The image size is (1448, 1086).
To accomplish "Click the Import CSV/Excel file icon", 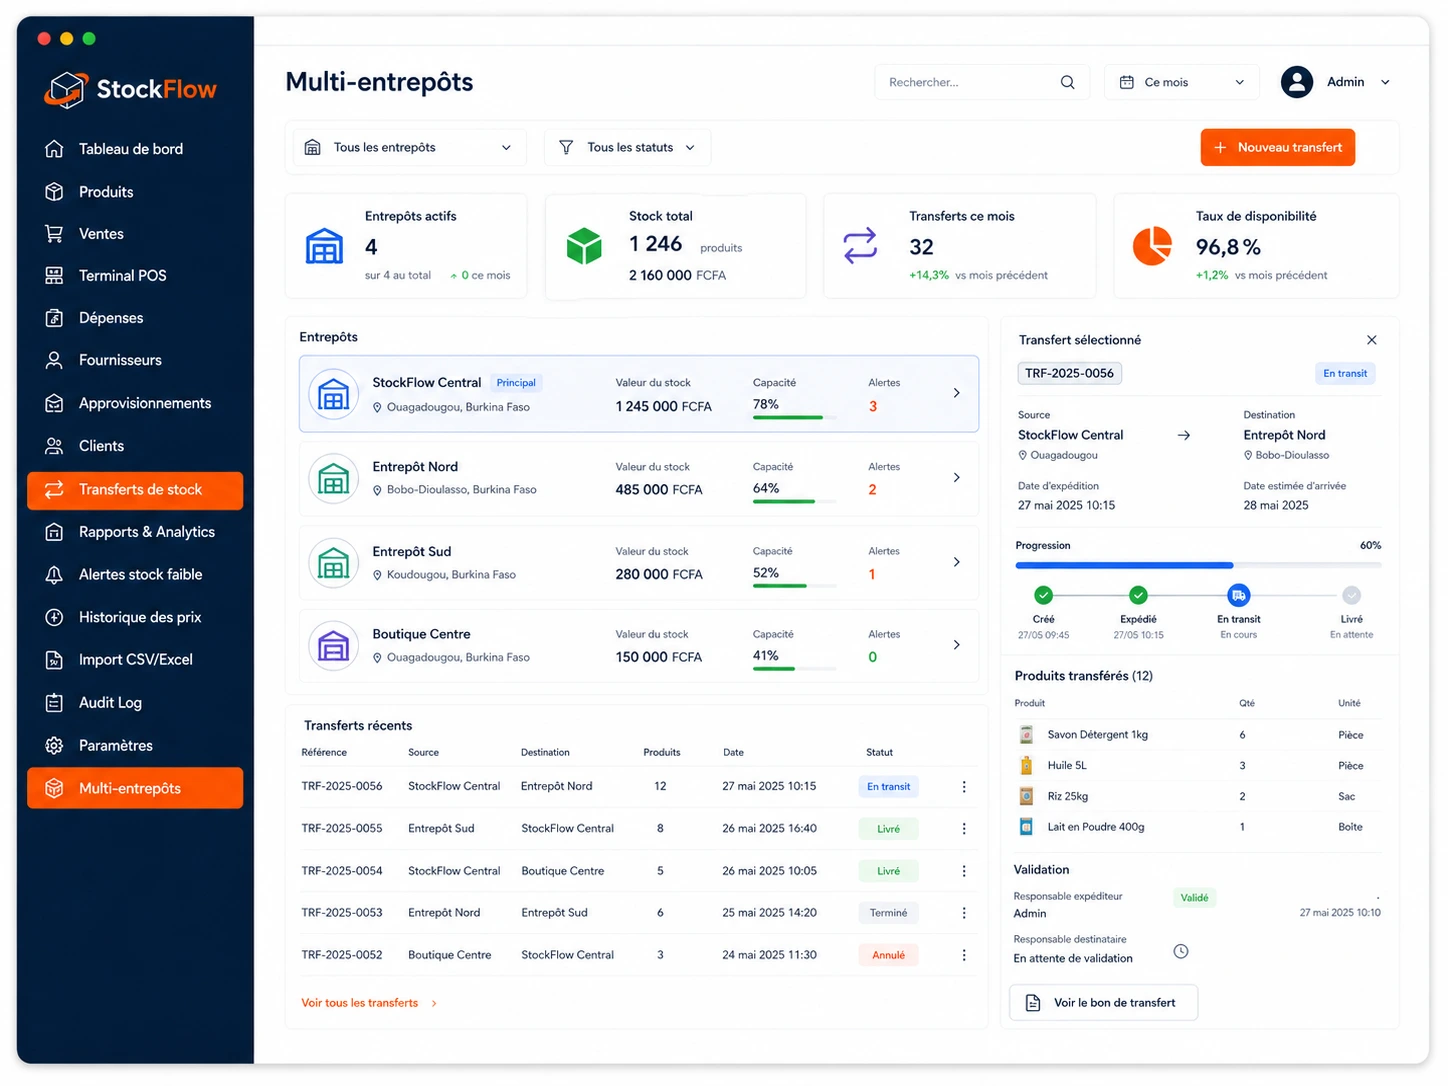I will tap(55, 660).
